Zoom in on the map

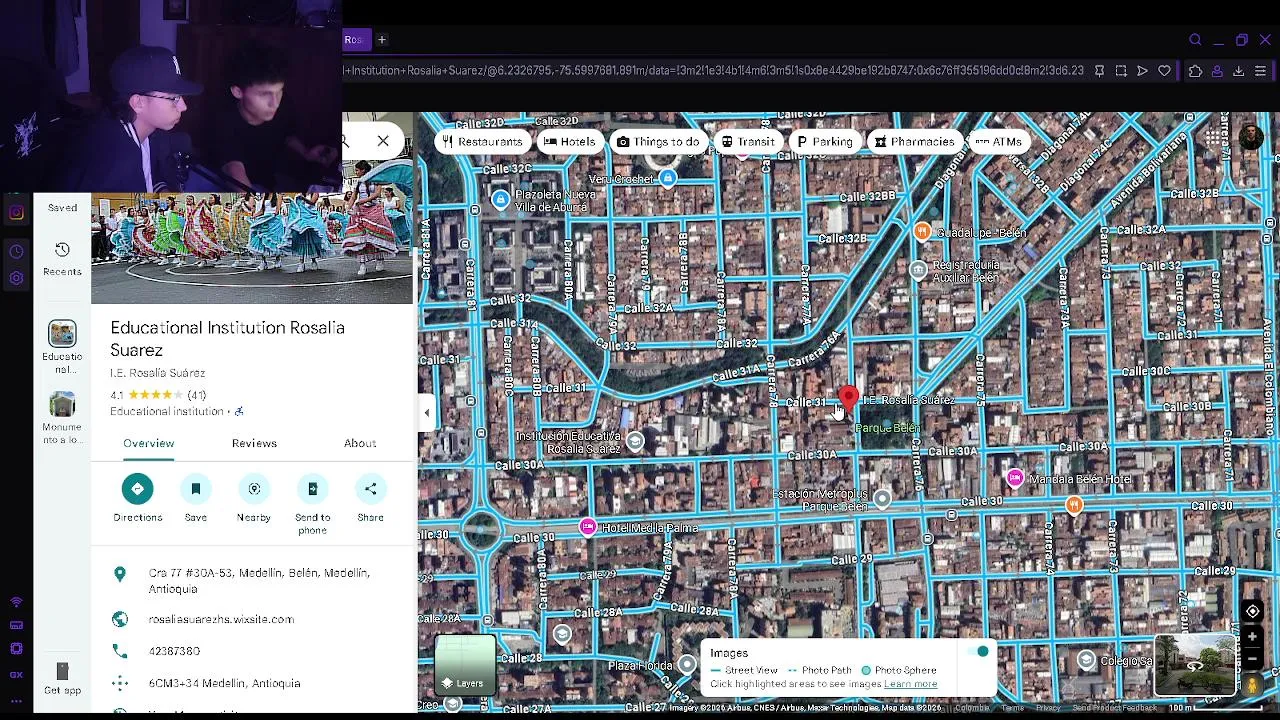tap(1252, 636)
